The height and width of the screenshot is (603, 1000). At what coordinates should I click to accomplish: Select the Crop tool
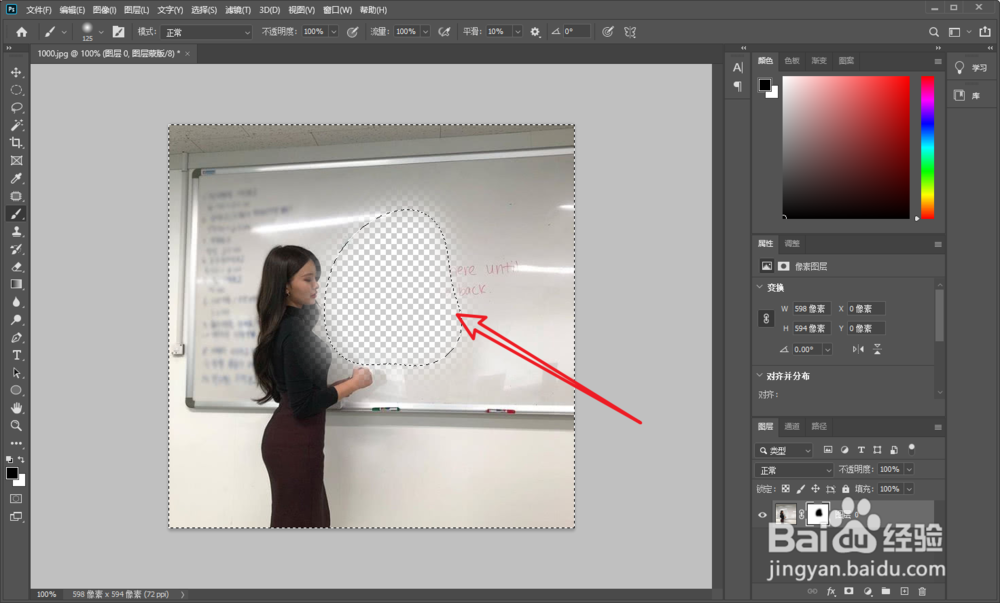click(x=17, y=143)
